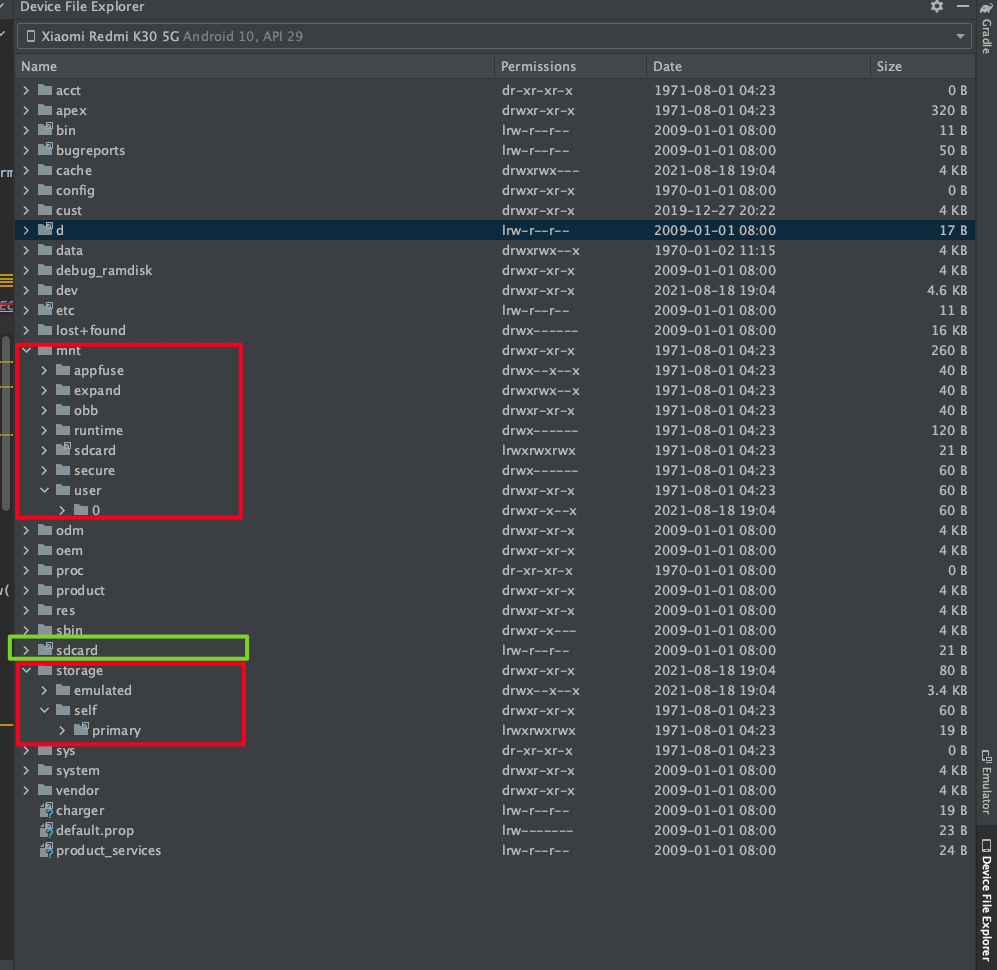Open the Gradle side tab
Viewport: 997px width, 970px height.
coord(986,27)
